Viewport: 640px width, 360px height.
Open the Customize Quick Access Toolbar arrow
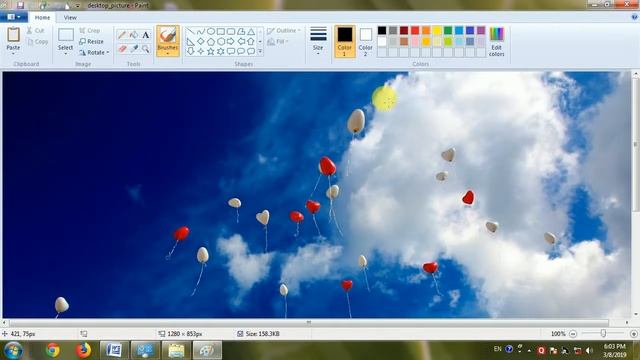click(x=78, y=6)
